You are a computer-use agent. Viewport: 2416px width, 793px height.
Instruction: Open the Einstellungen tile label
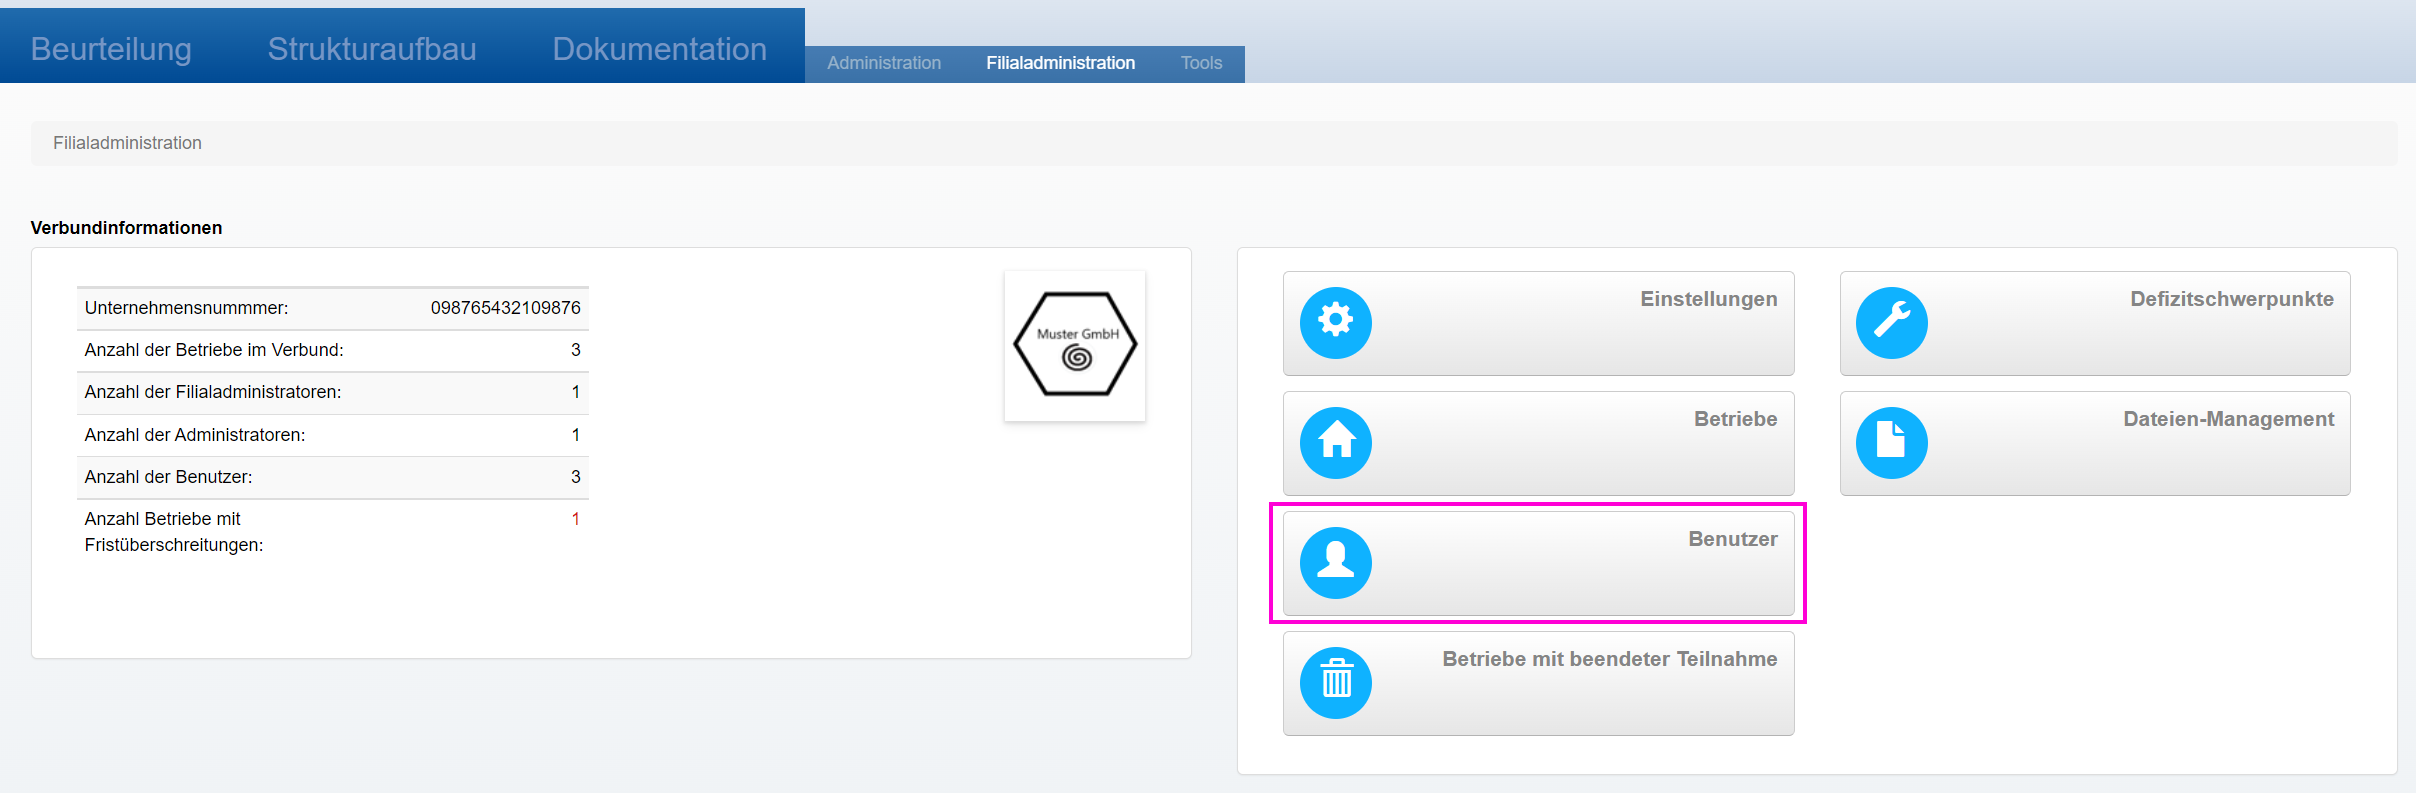click(x=1708, y=299)
